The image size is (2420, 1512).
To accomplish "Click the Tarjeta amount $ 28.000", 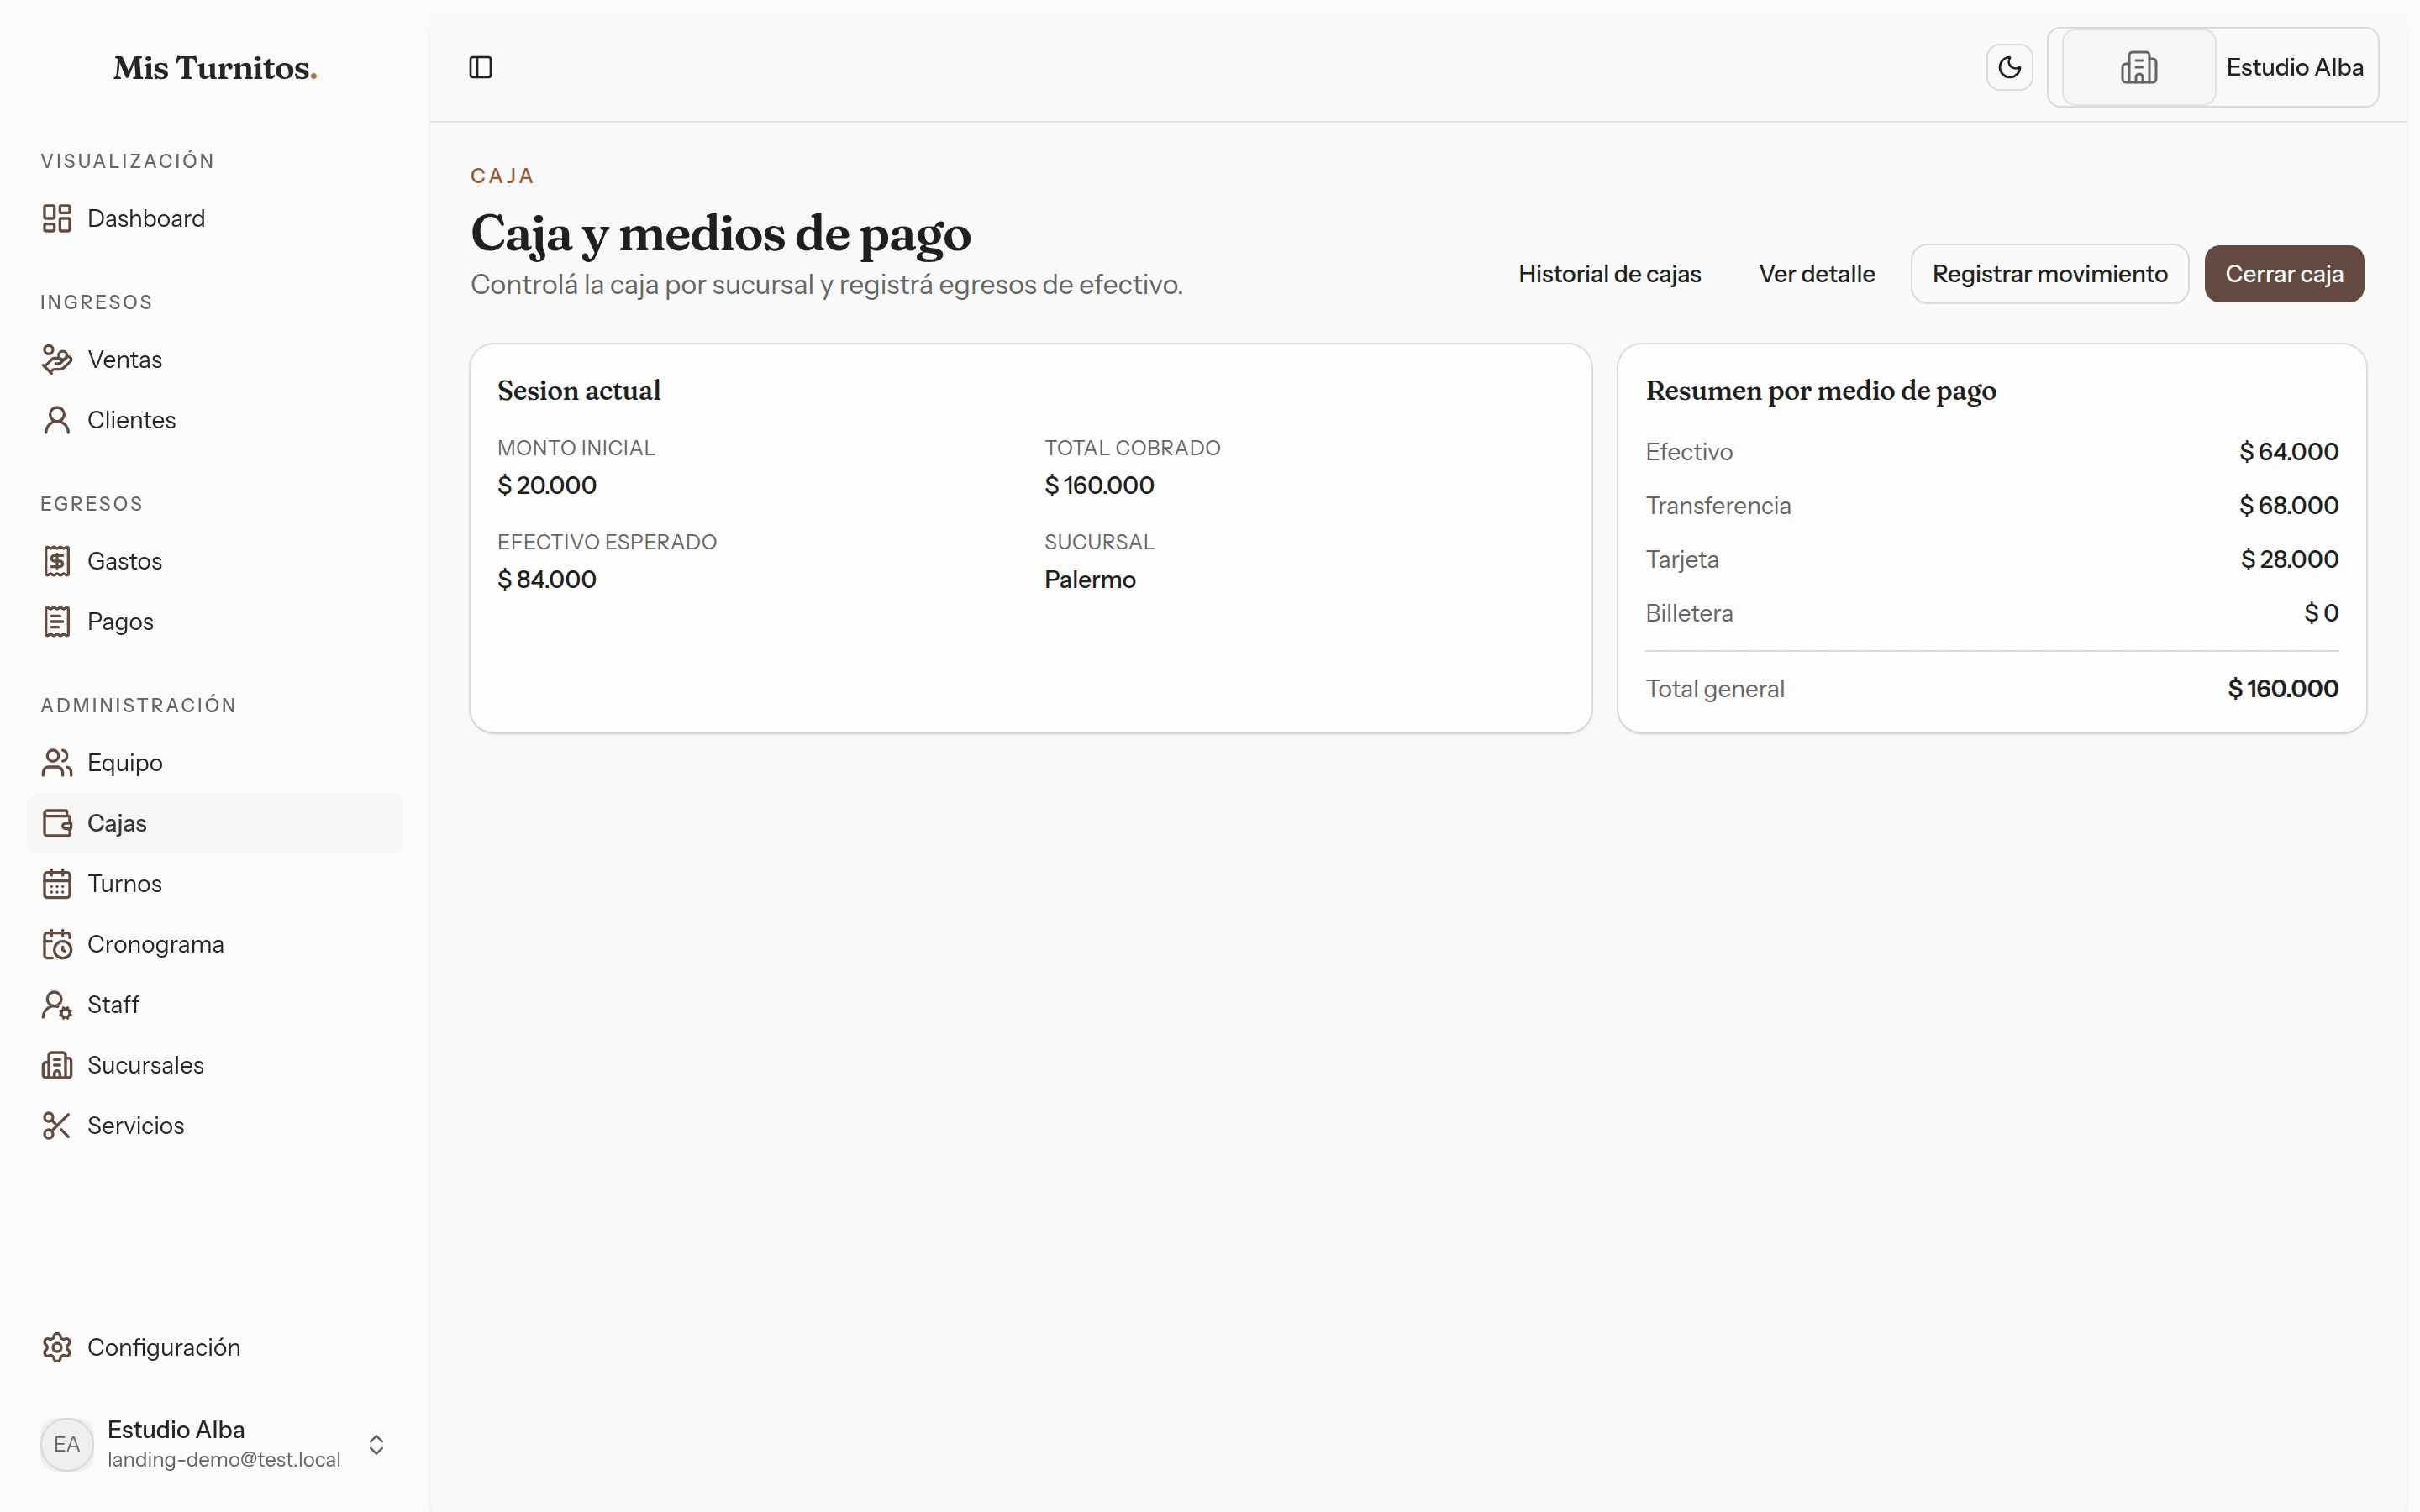I will 2289,559.
